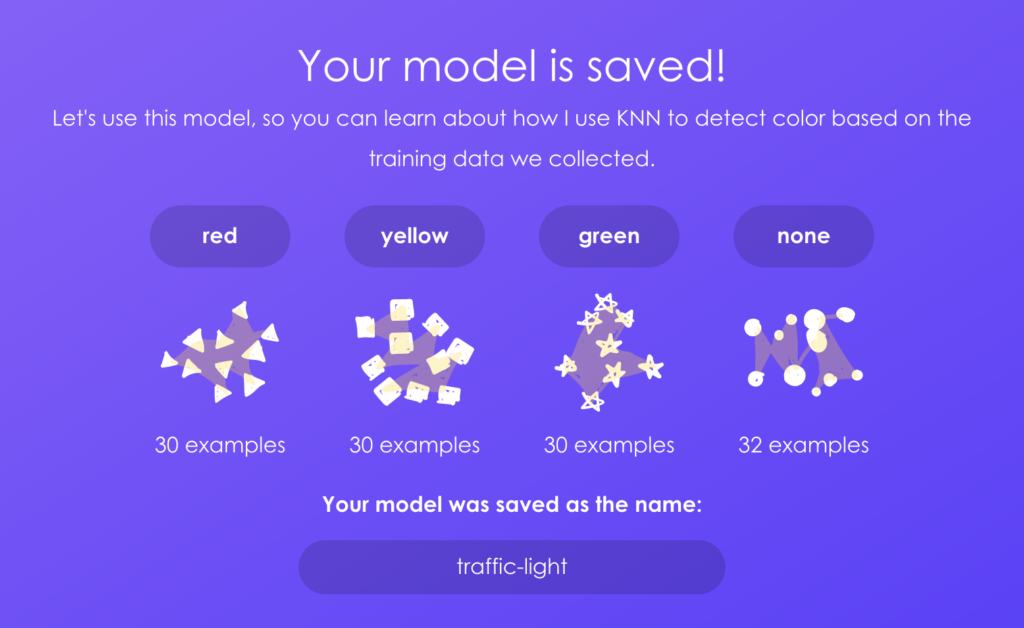Click "30 examples" under the yellow cluster

click(414, 445)
